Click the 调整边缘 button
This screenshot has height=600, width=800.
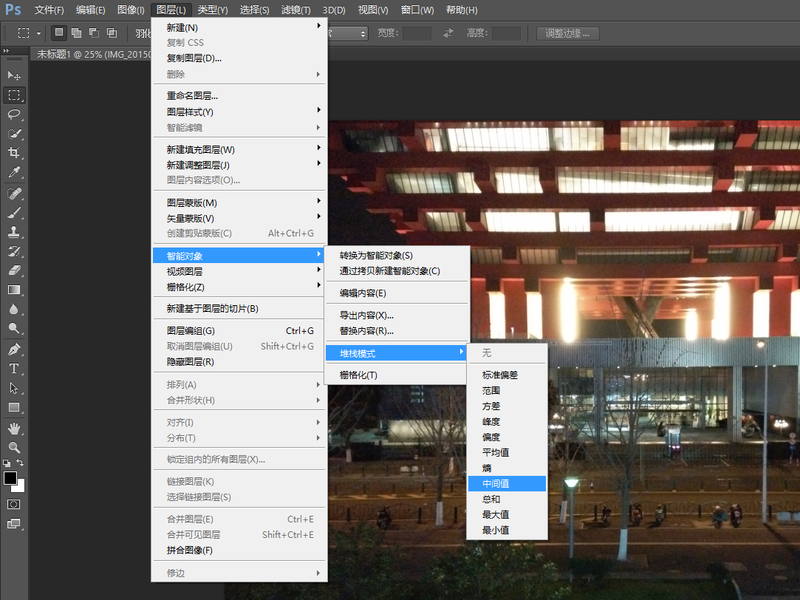tap(568, 33)
